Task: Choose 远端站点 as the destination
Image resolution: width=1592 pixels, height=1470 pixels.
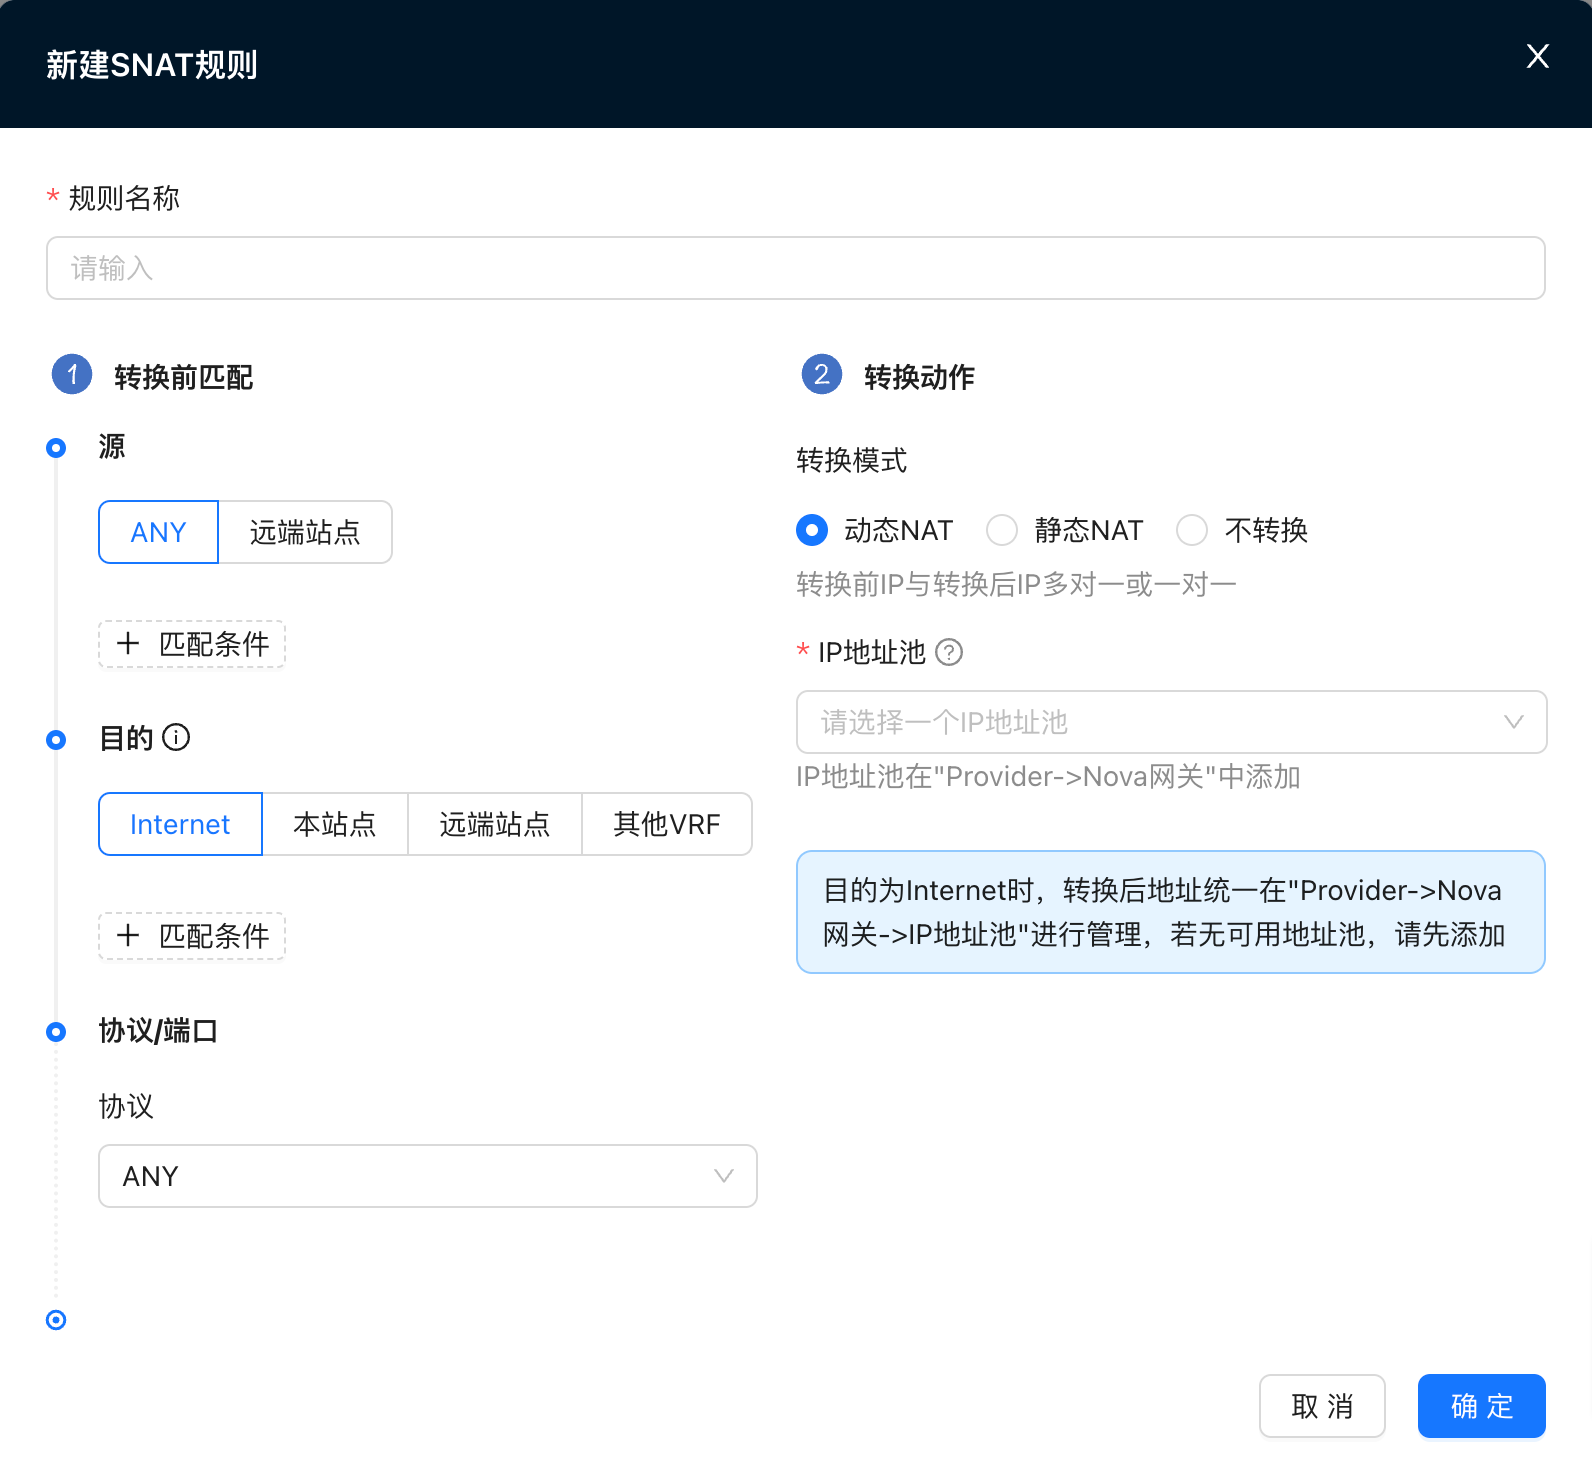Action: (495, 824)
